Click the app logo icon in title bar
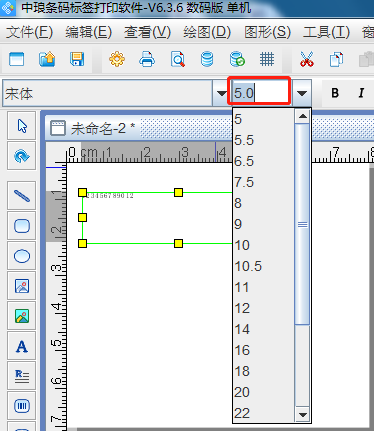Screen dimensions: 374x431 7,8
